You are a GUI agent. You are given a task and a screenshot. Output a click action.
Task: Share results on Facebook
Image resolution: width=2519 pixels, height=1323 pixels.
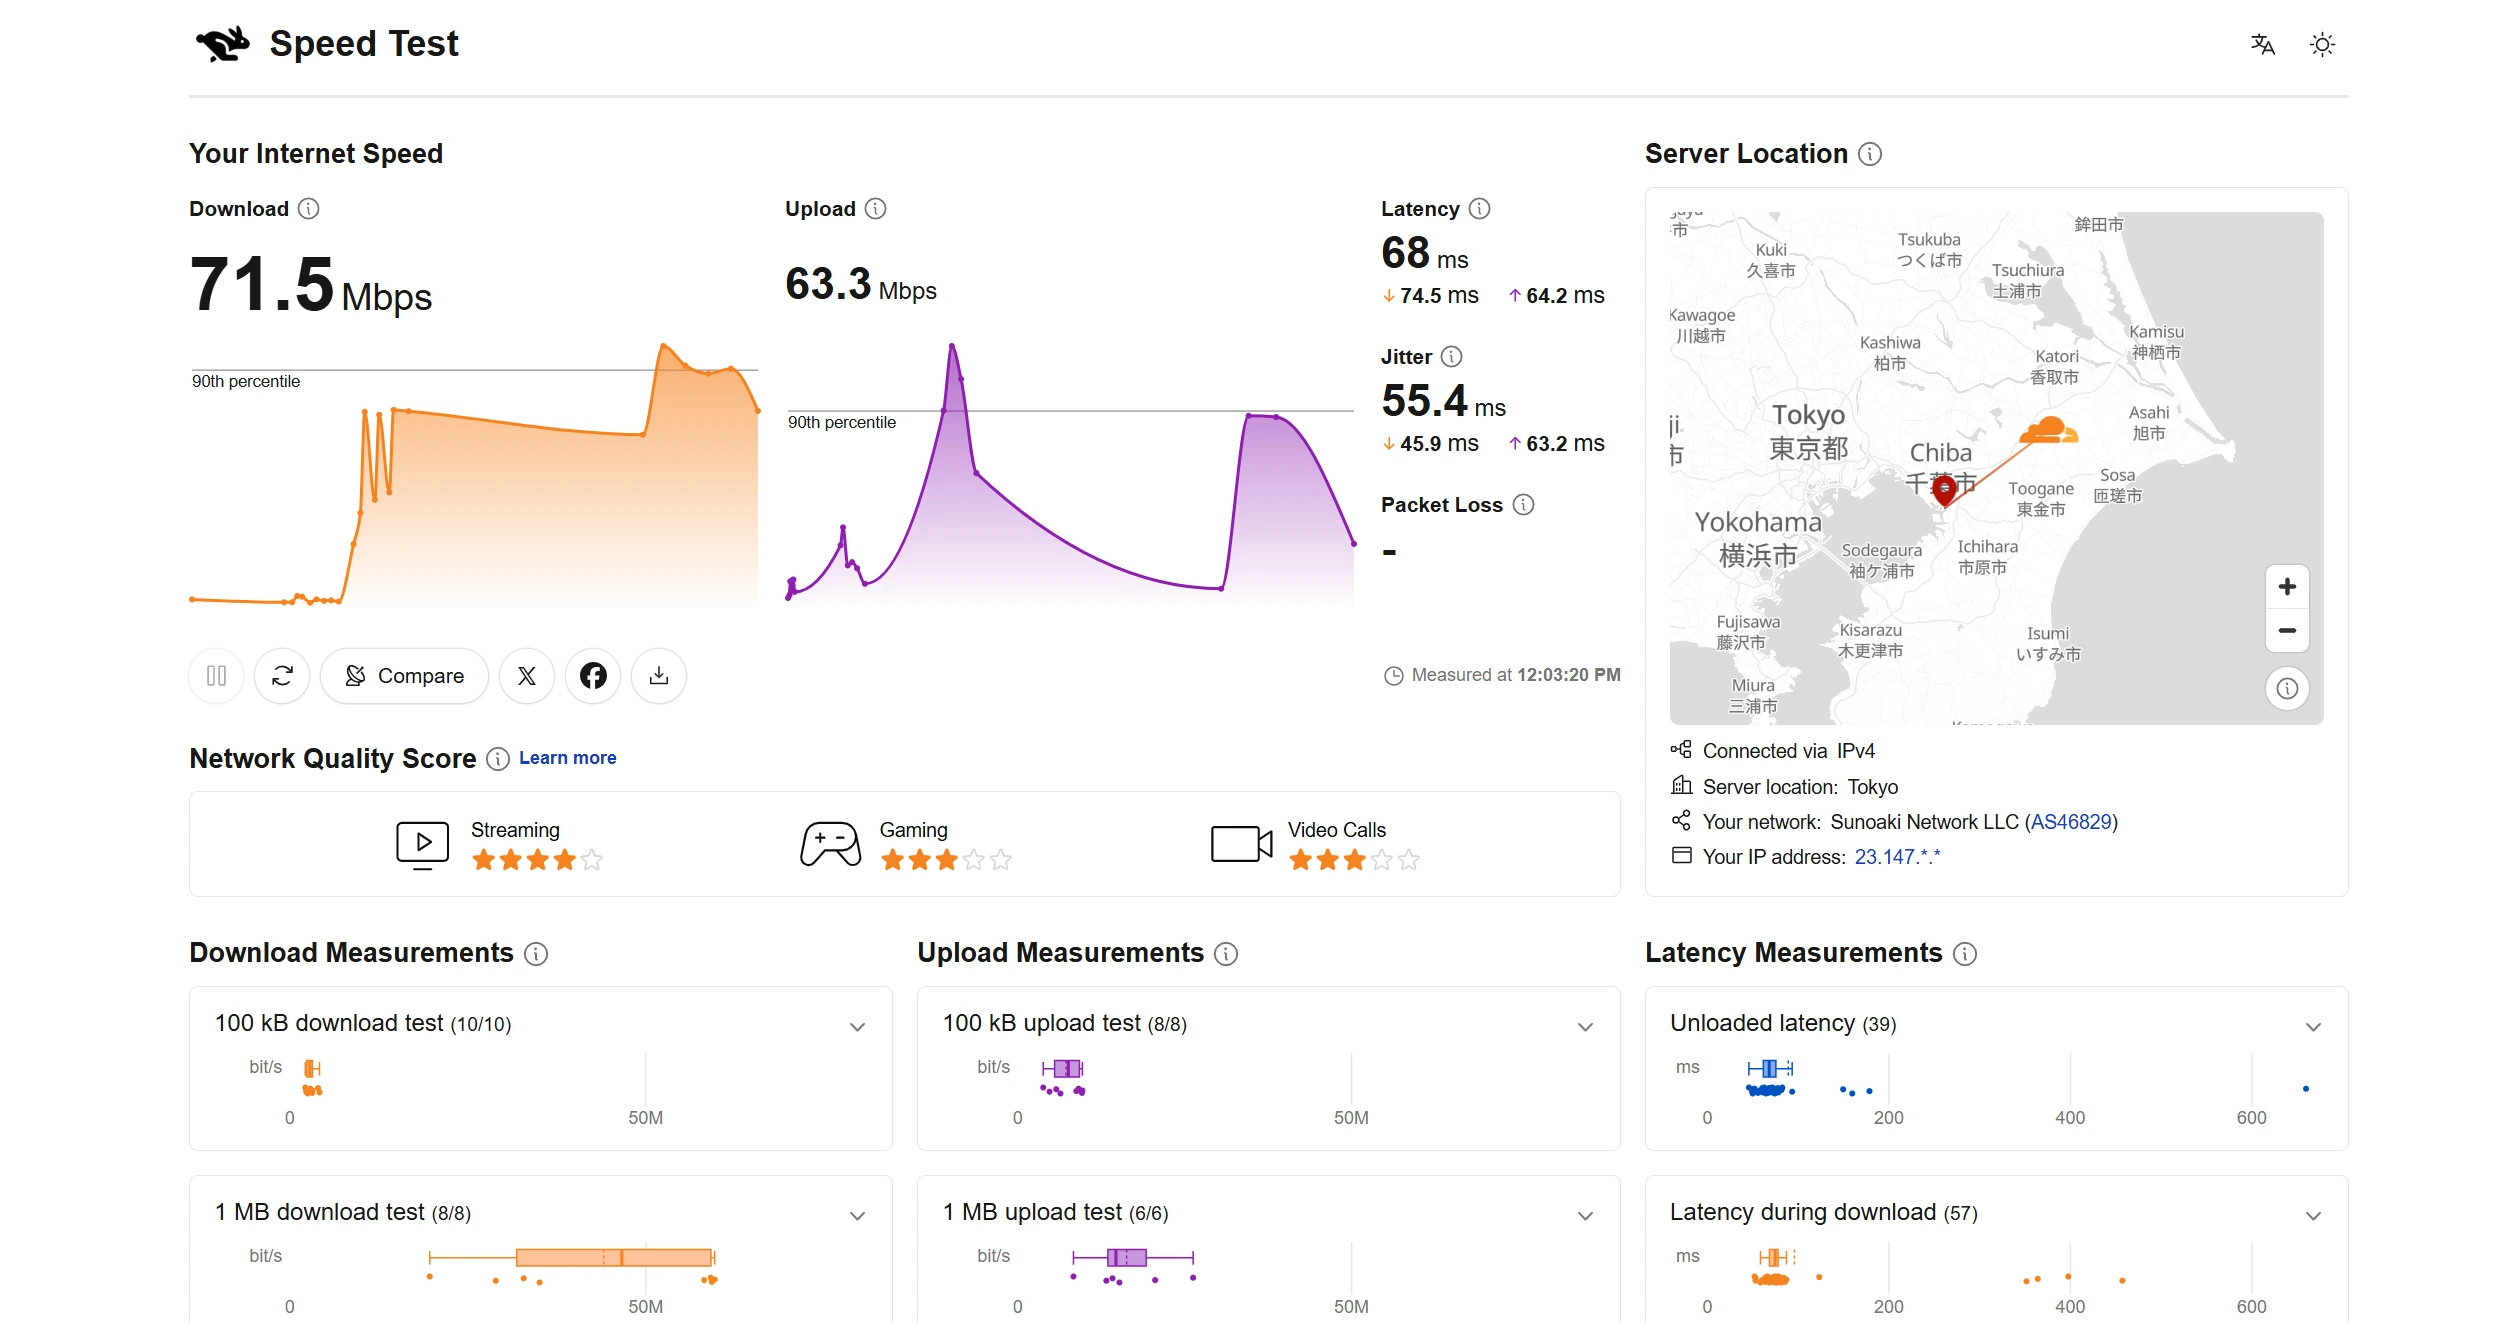click(593, 676)
